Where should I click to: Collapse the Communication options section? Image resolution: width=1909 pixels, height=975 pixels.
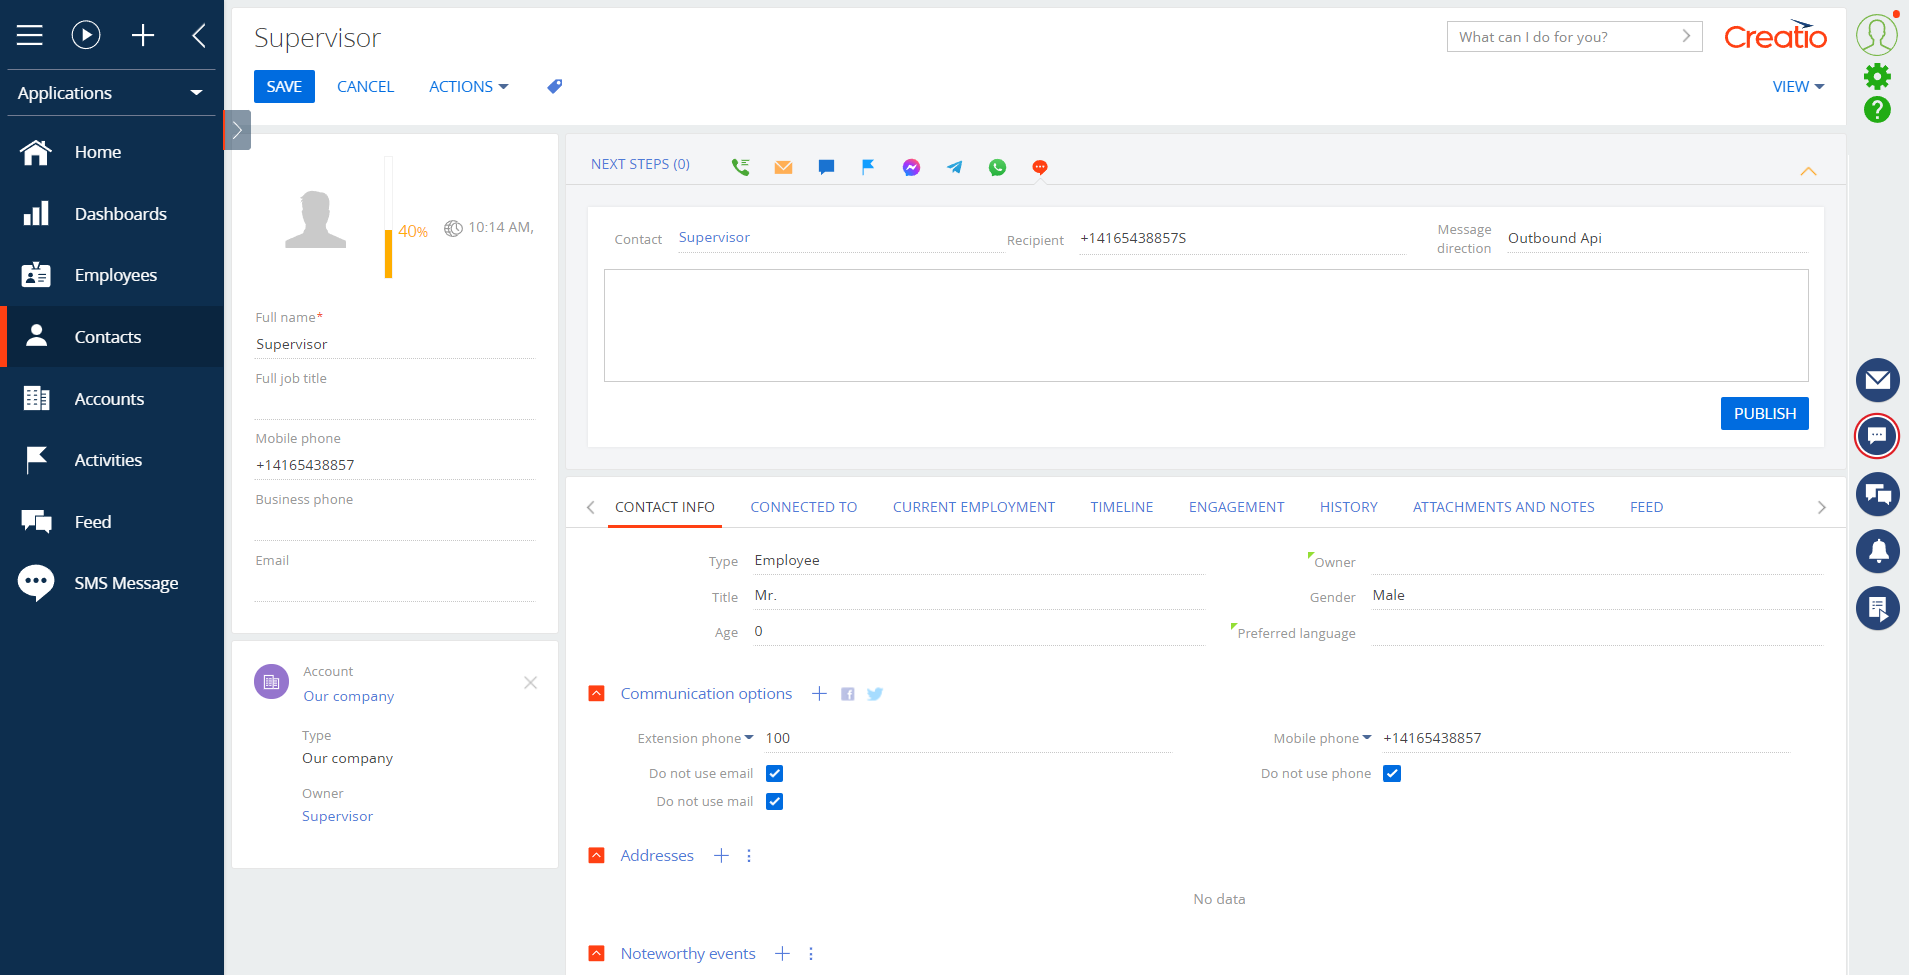[597, 693]
